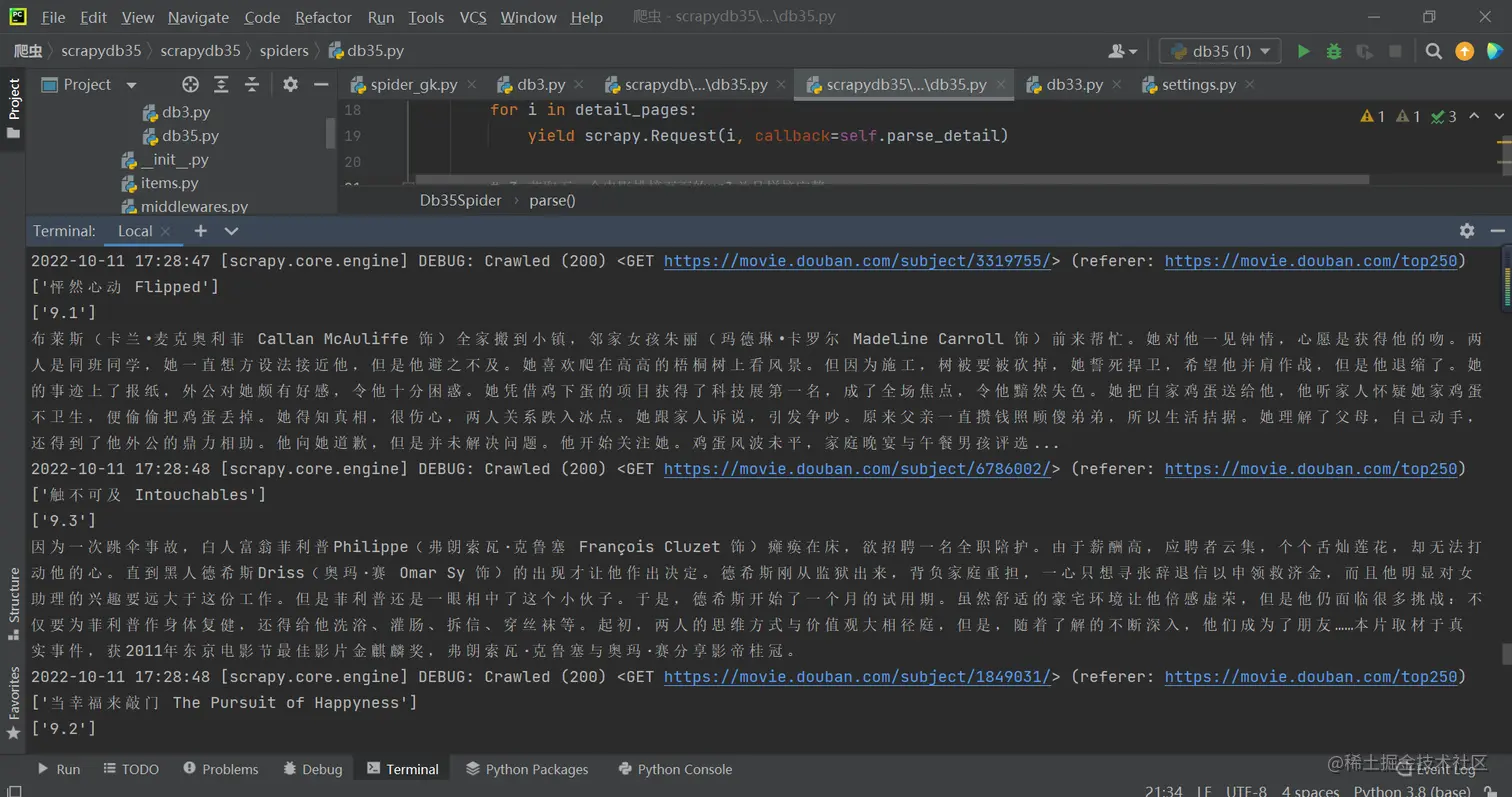Go to next highlighted error arrow
This screenshot has width=1512, height=797.
point(1499,117)
